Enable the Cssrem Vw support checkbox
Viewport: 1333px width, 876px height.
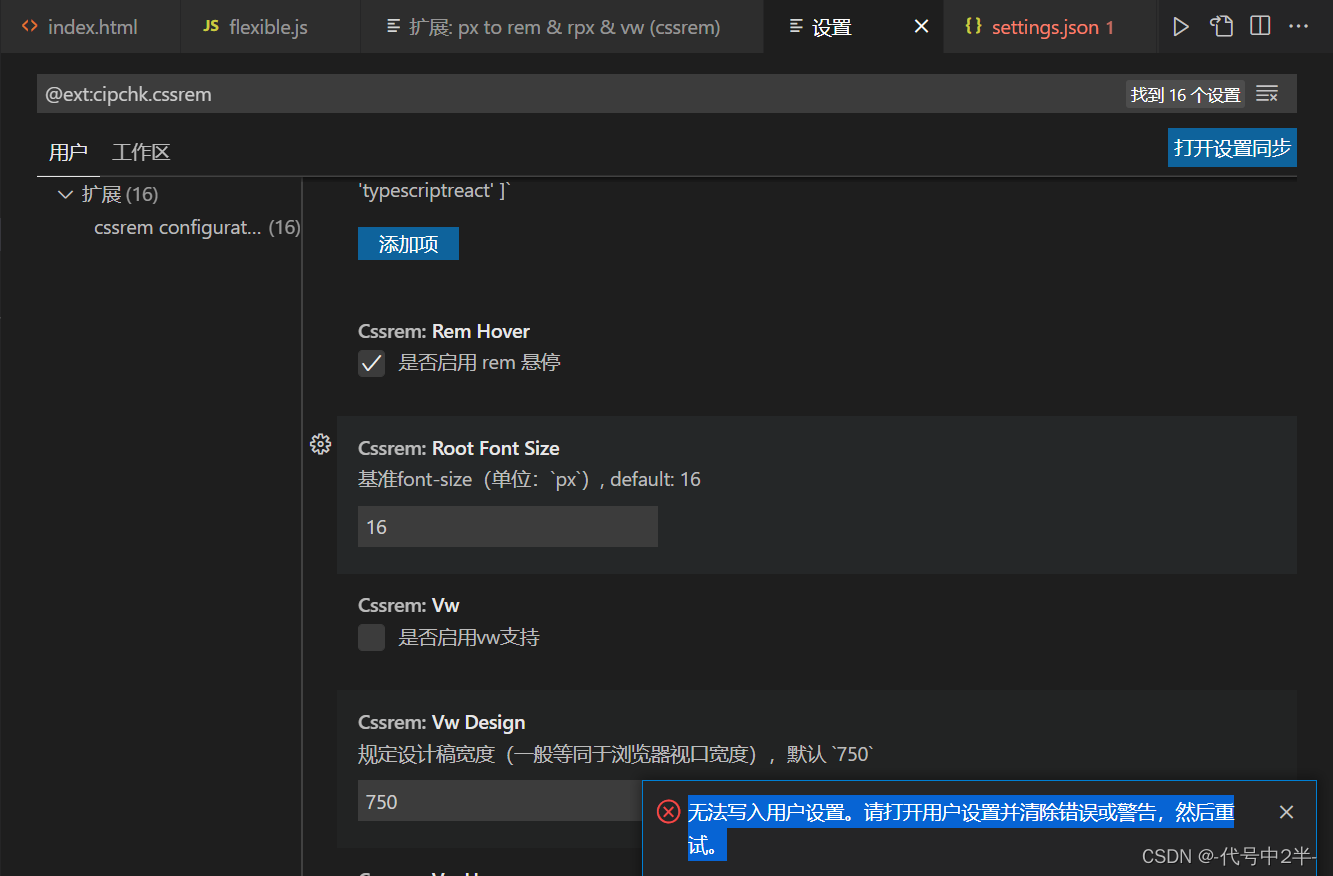click(371, 637)
